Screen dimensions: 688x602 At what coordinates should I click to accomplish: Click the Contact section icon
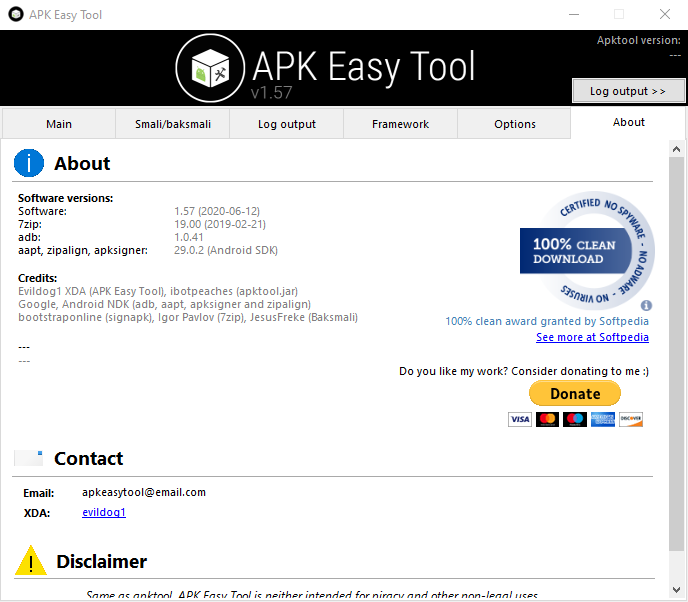click(29, 458)
